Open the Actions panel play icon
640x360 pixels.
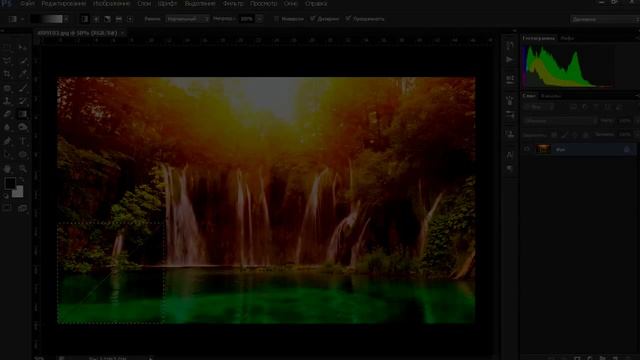point(509,60)
